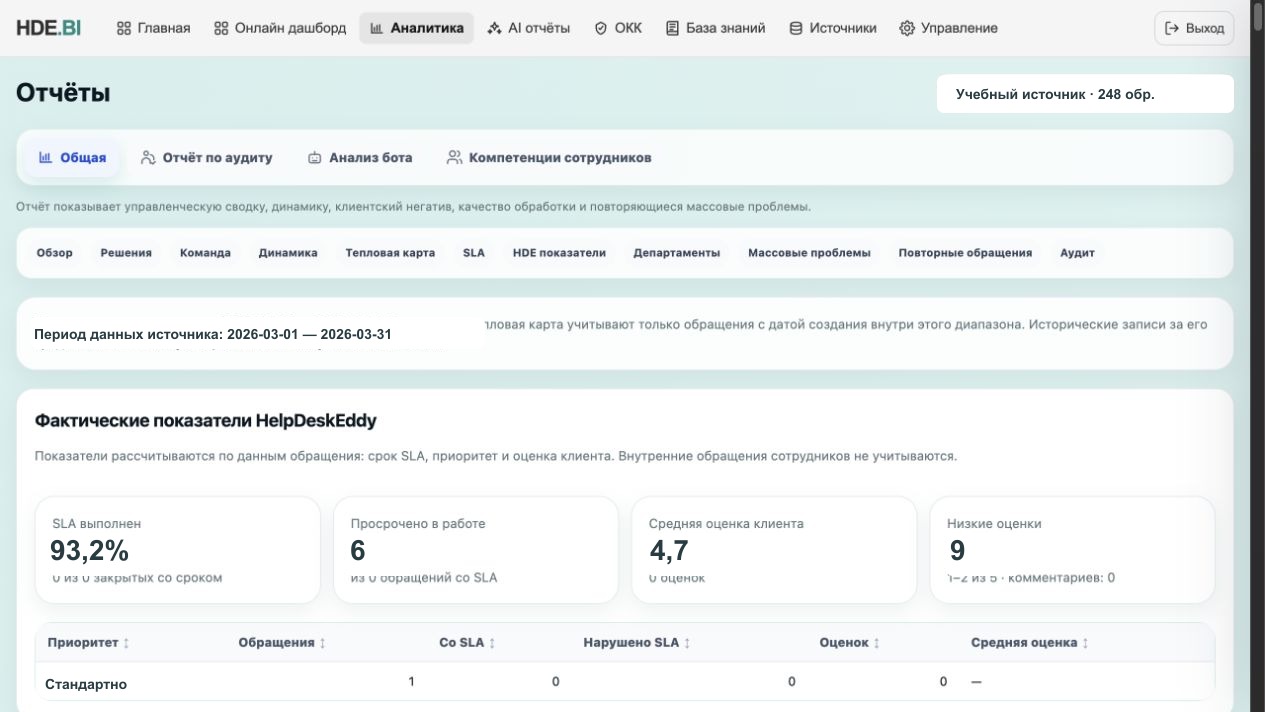Click the Компетенции сотрудников people icon

pos(454,157)
